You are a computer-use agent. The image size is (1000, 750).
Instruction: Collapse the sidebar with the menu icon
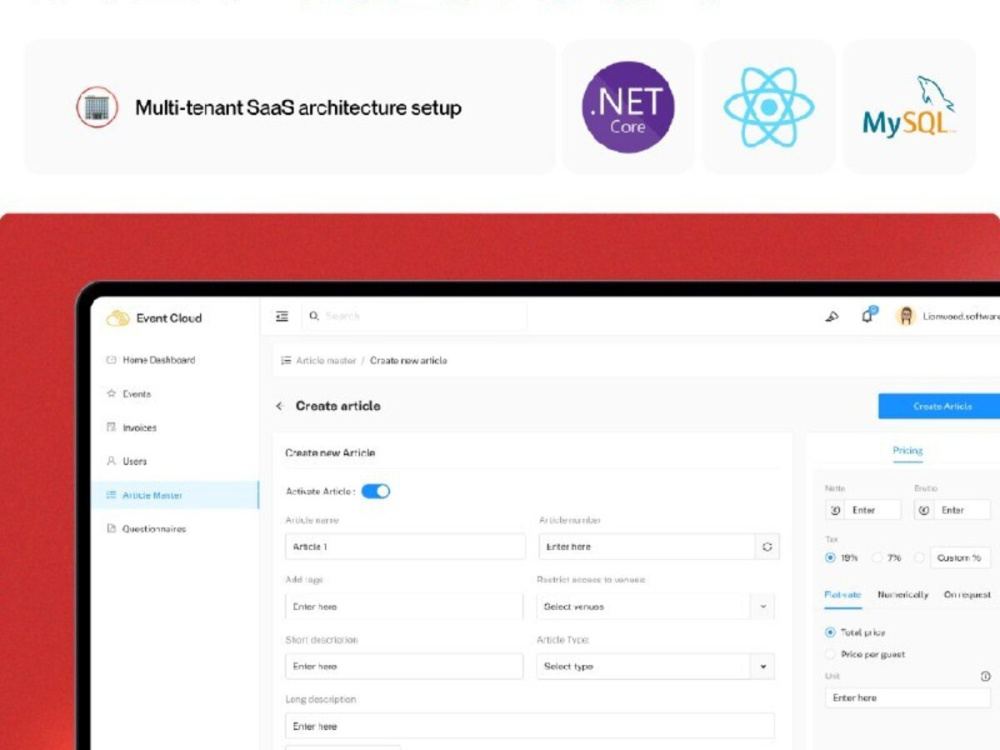pyautogui.click(x=282, y=316)
